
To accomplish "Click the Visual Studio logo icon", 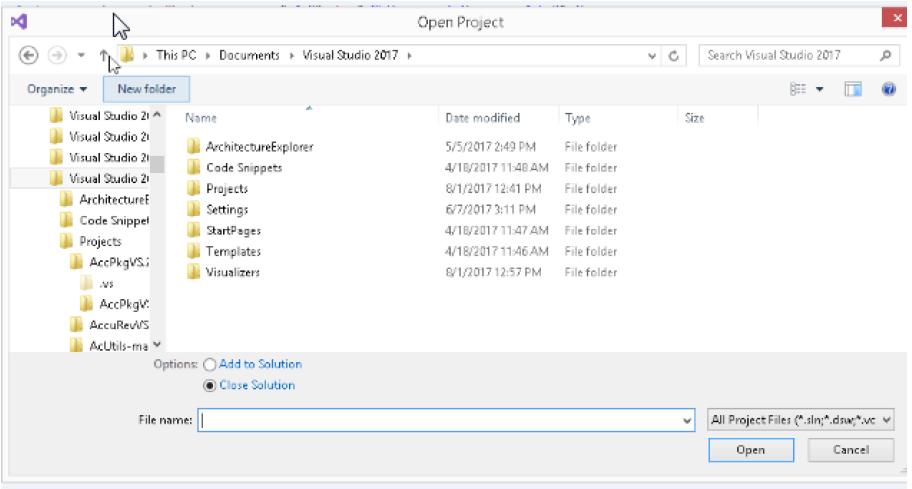I will point(18,21).
